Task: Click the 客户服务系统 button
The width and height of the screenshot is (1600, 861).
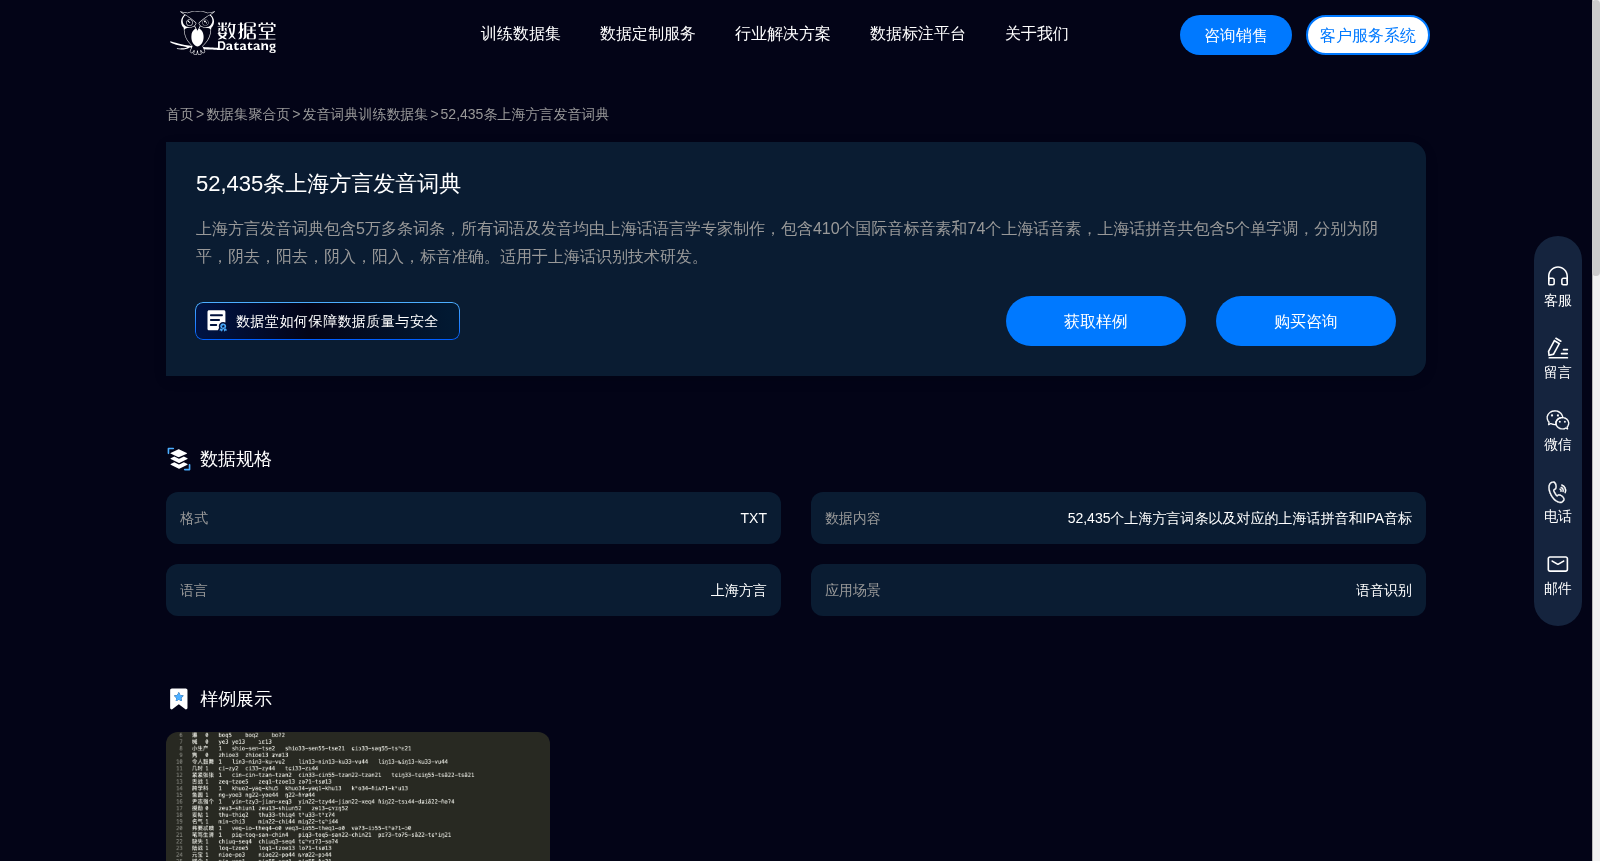Action: tap(1368, 35)
